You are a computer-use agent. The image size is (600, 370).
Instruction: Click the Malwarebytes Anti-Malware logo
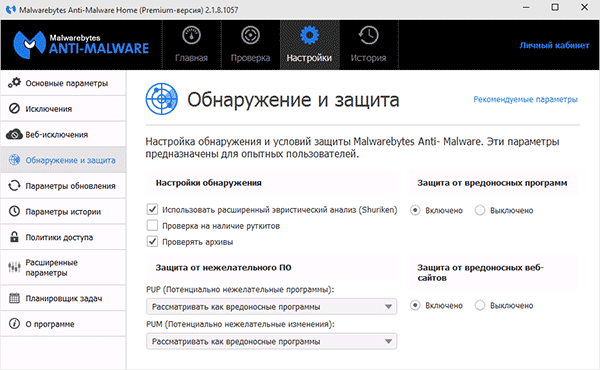(81, 44)
